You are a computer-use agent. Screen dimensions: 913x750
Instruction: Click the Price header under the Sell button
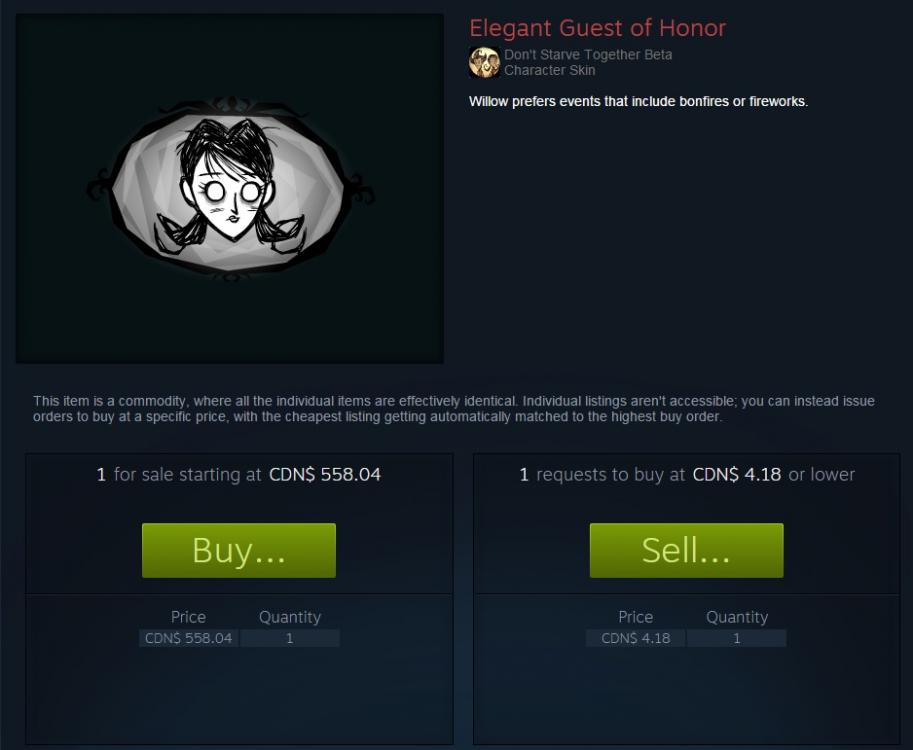[636, 617]
